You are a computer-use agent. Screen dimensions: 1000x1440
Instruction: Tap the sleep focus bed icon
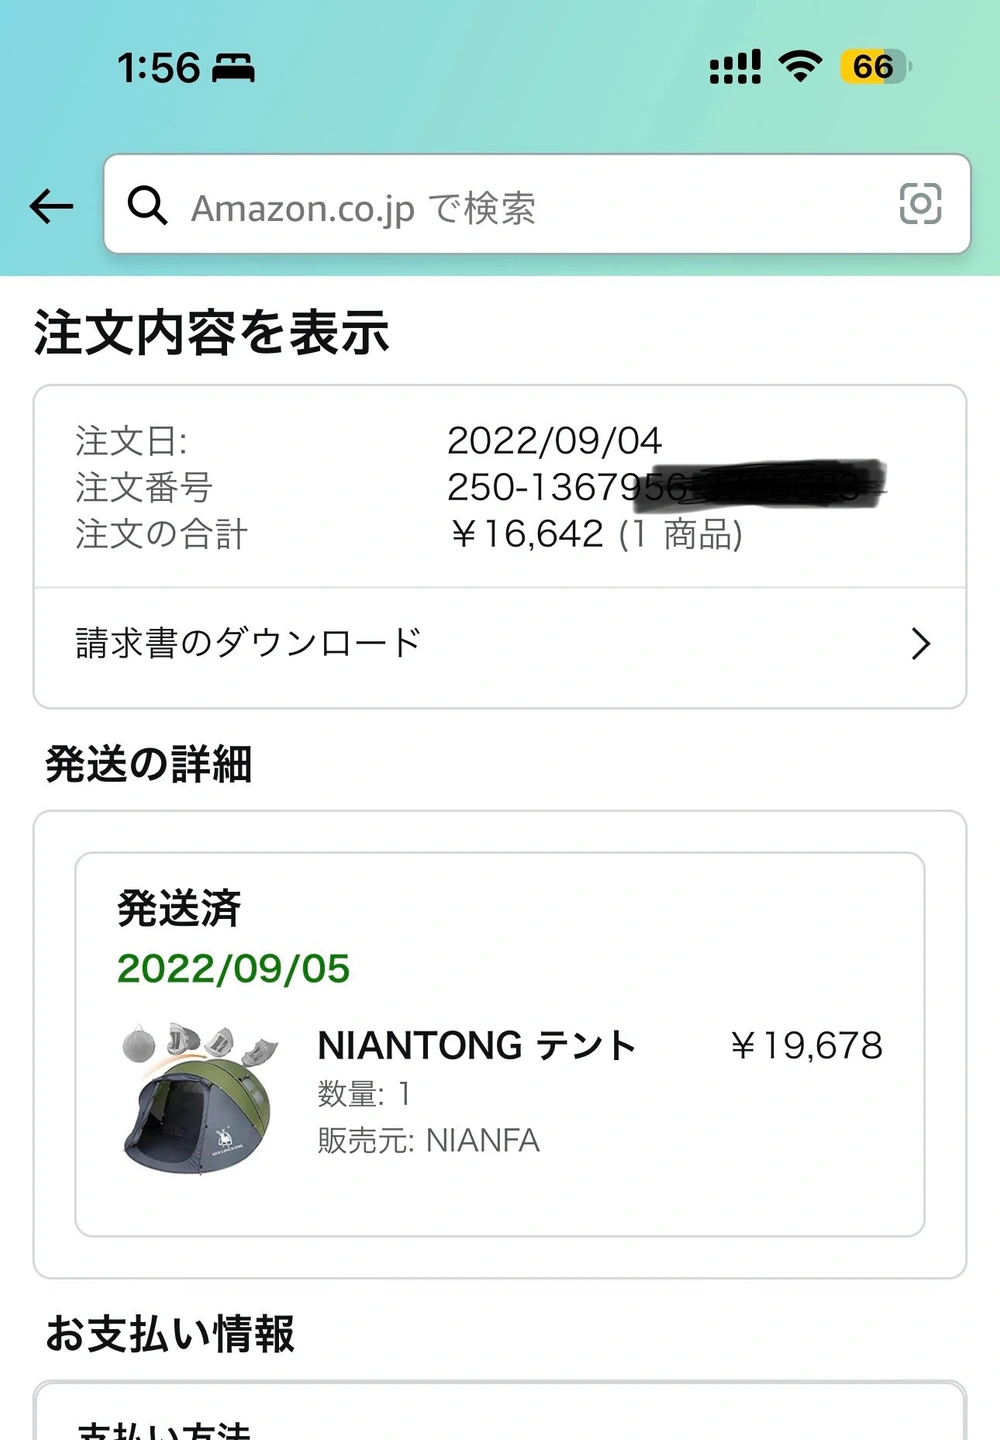click(233, 68)
